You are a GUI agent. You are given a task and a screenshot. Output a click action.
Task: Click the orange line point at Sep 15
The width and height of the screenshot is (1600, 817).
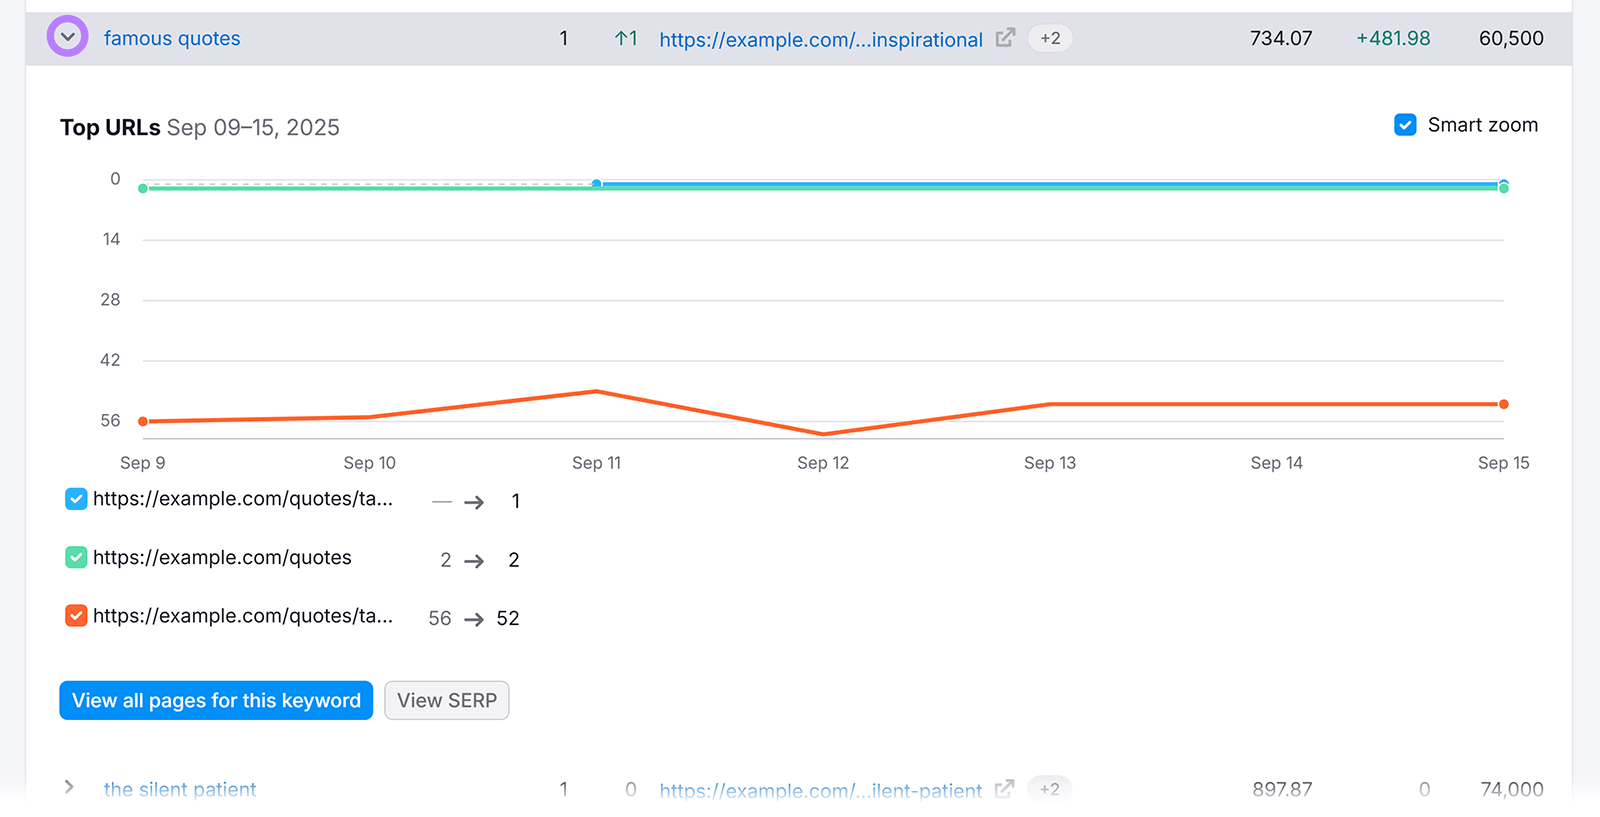[x=1503, y=404]
